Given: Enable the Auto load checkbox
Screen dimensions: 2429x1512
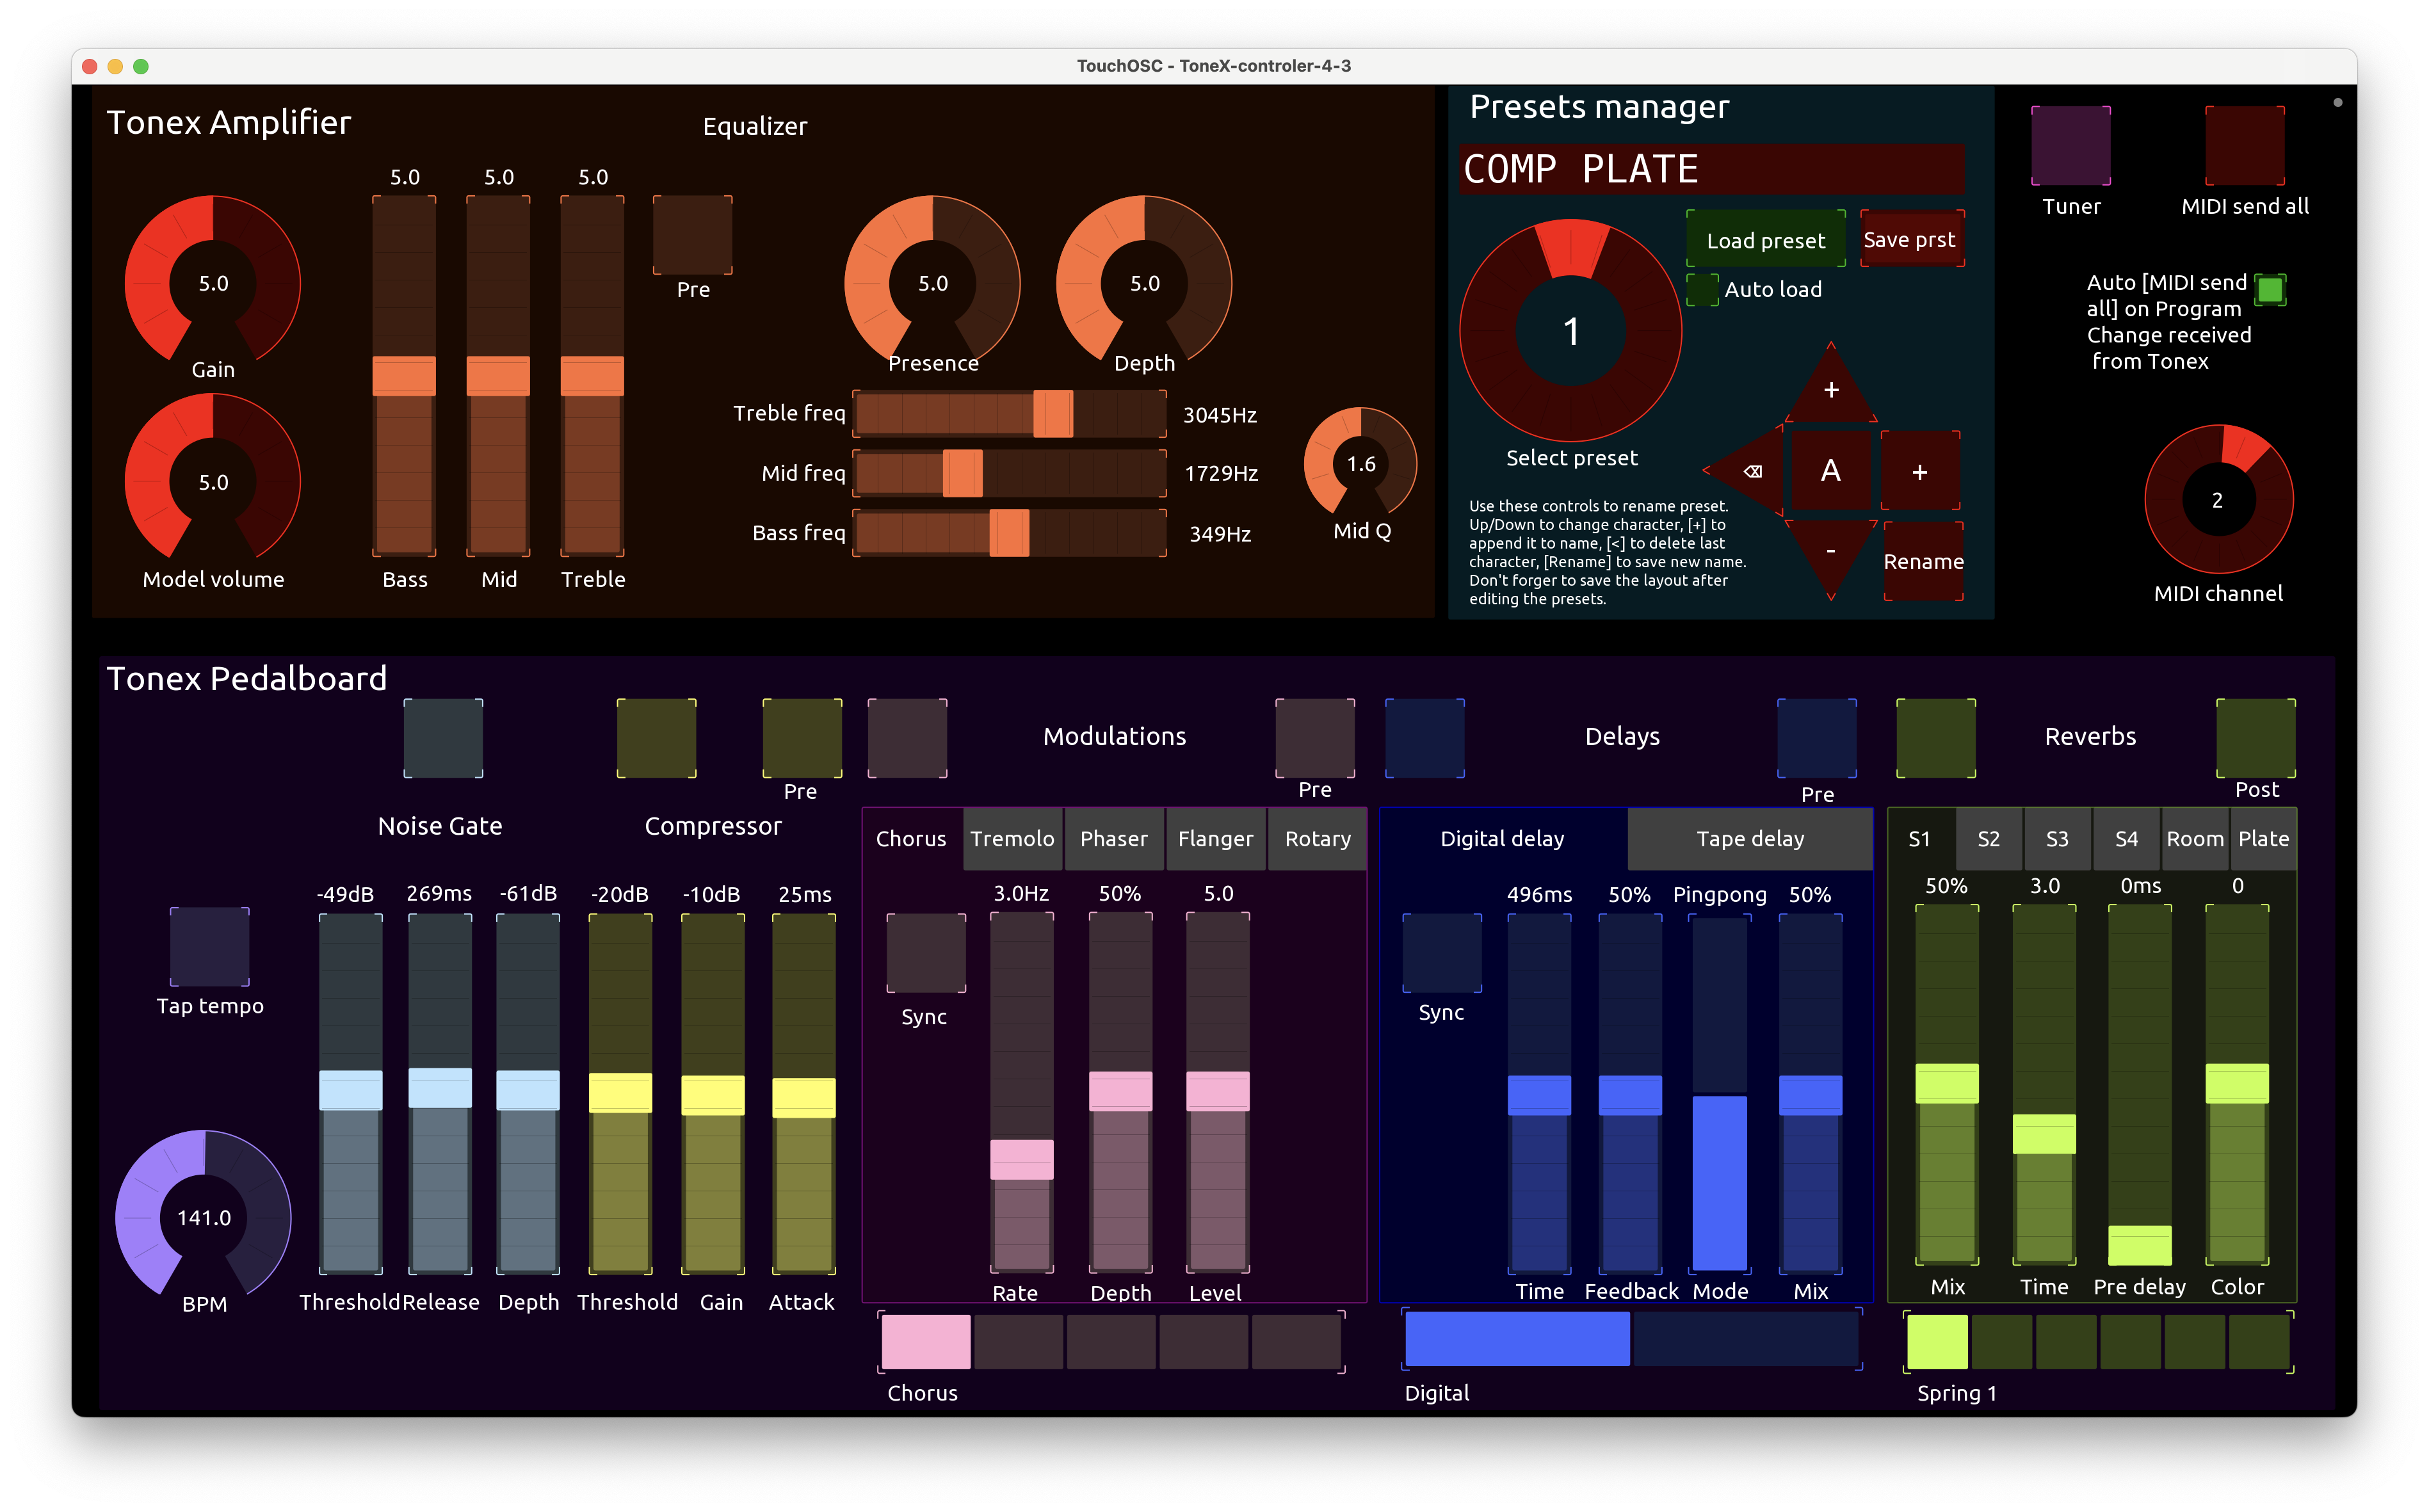Looking at the screenshot, I should coord(1702,290).
